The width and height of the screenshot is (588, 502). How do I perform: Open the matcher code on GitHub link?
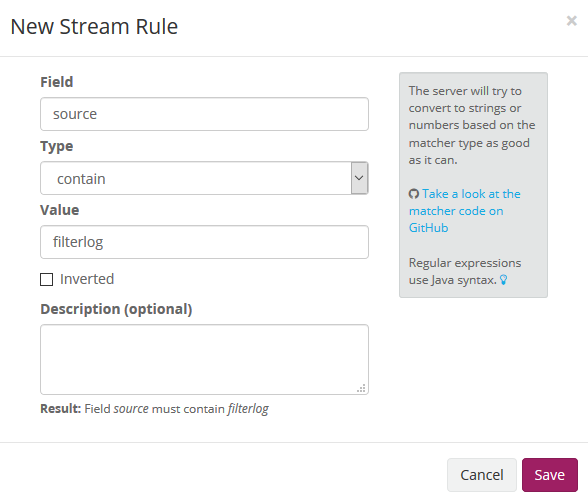[465, 211]
